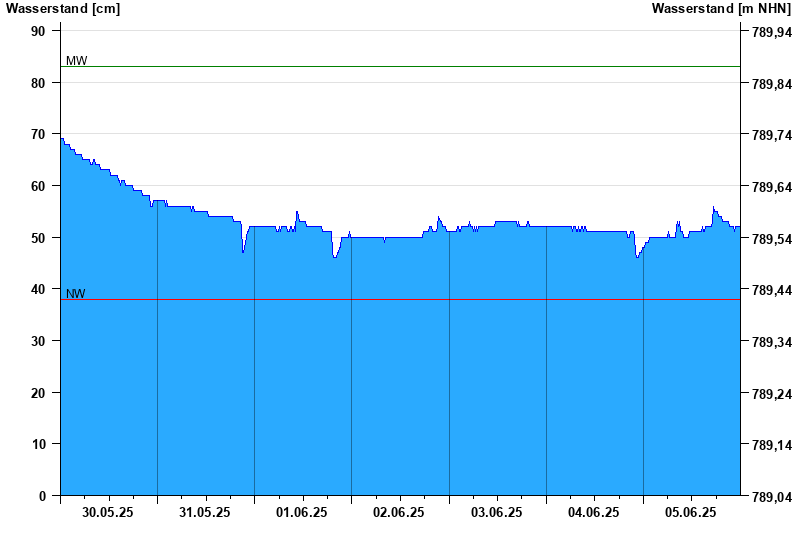
Task: Click the 0 value on left axis
Action: pyautogui.click(x=42, y=496)
